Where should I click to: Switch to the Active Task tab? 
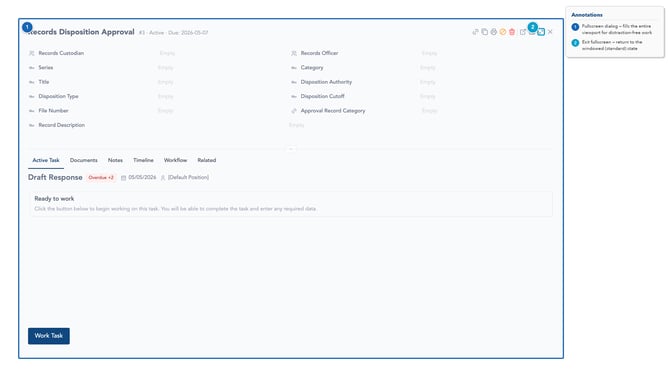46,160
